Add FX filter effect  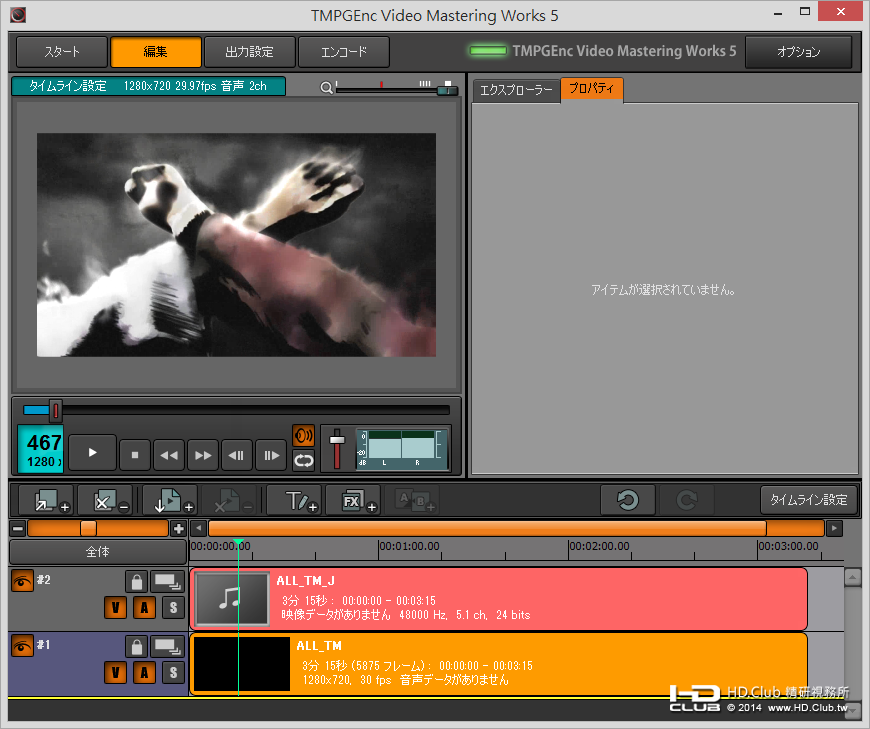coord(353,500)
